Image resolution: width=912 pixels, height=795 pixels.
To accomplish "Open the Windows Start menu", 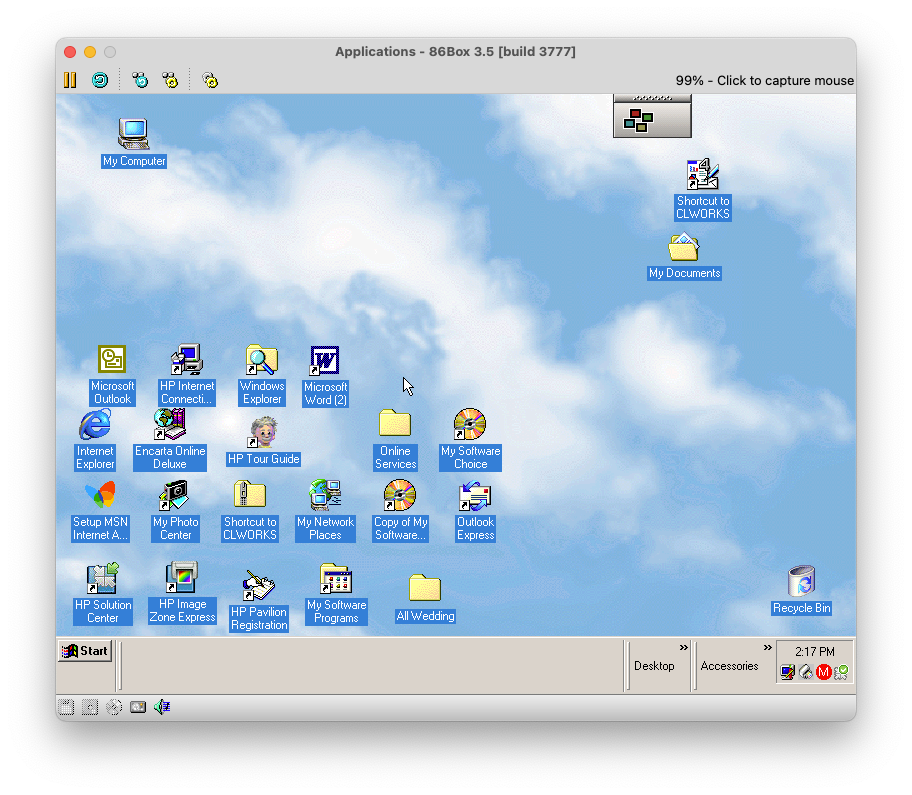I will click(86, 651).
